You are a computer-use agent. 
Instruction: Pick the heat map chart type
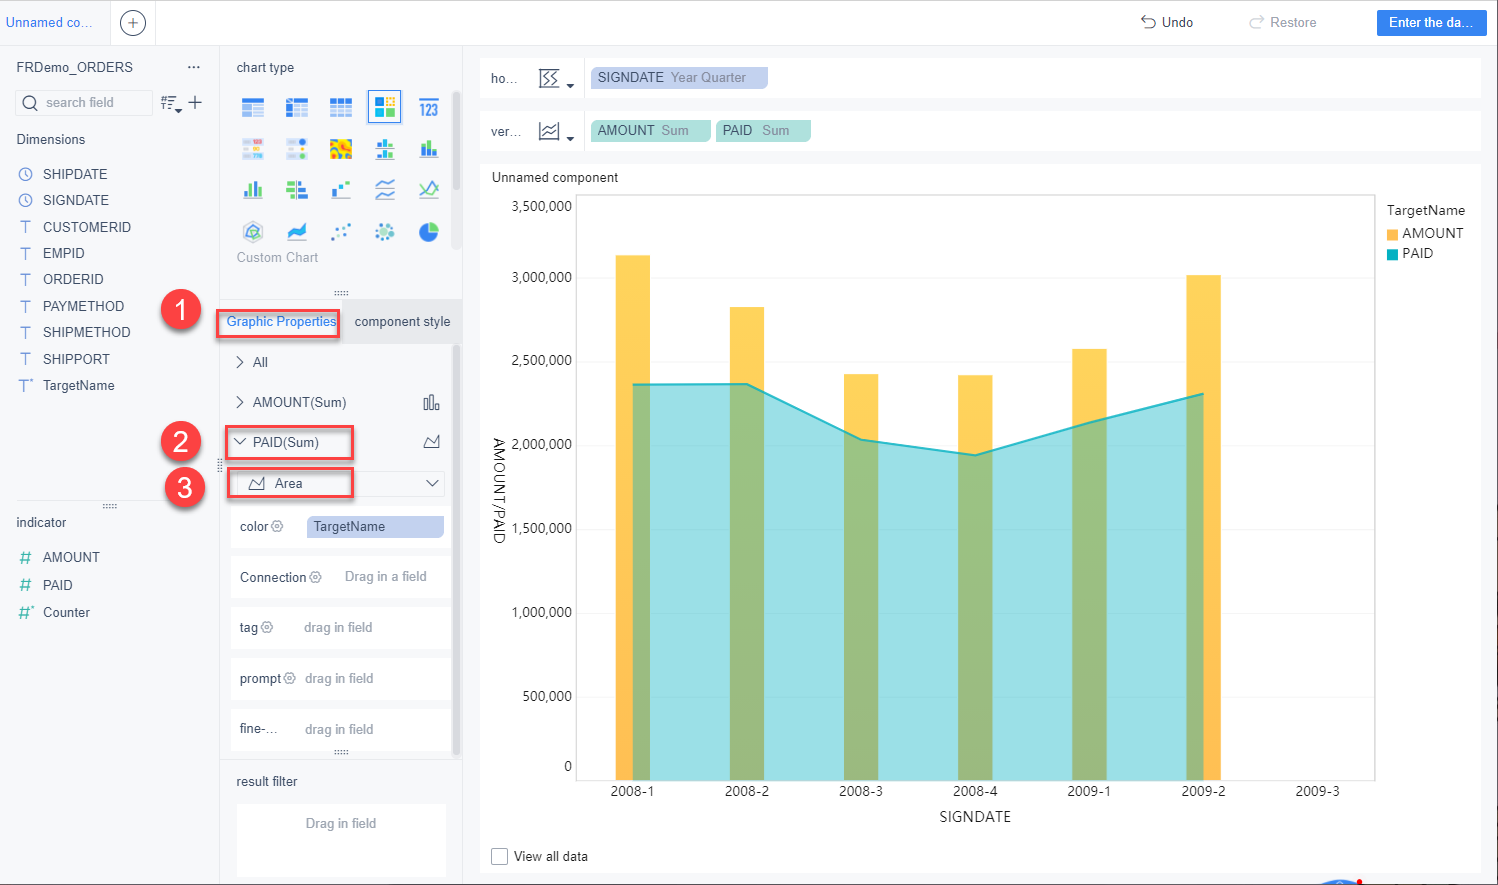tap(341, 149)
